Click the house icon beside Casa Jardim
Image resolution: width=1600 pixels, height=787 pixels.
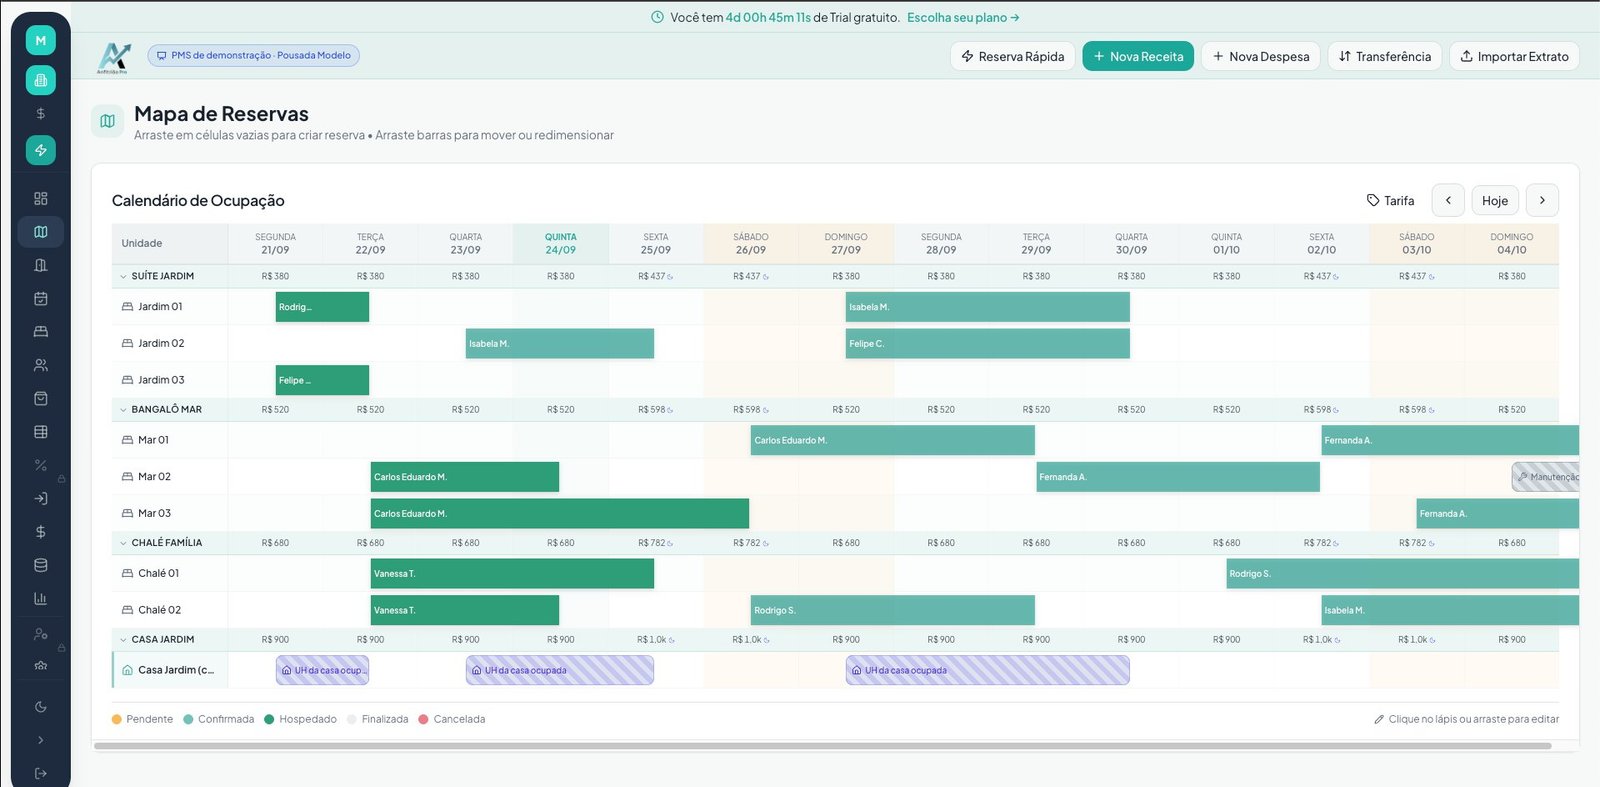click(127, 670)
